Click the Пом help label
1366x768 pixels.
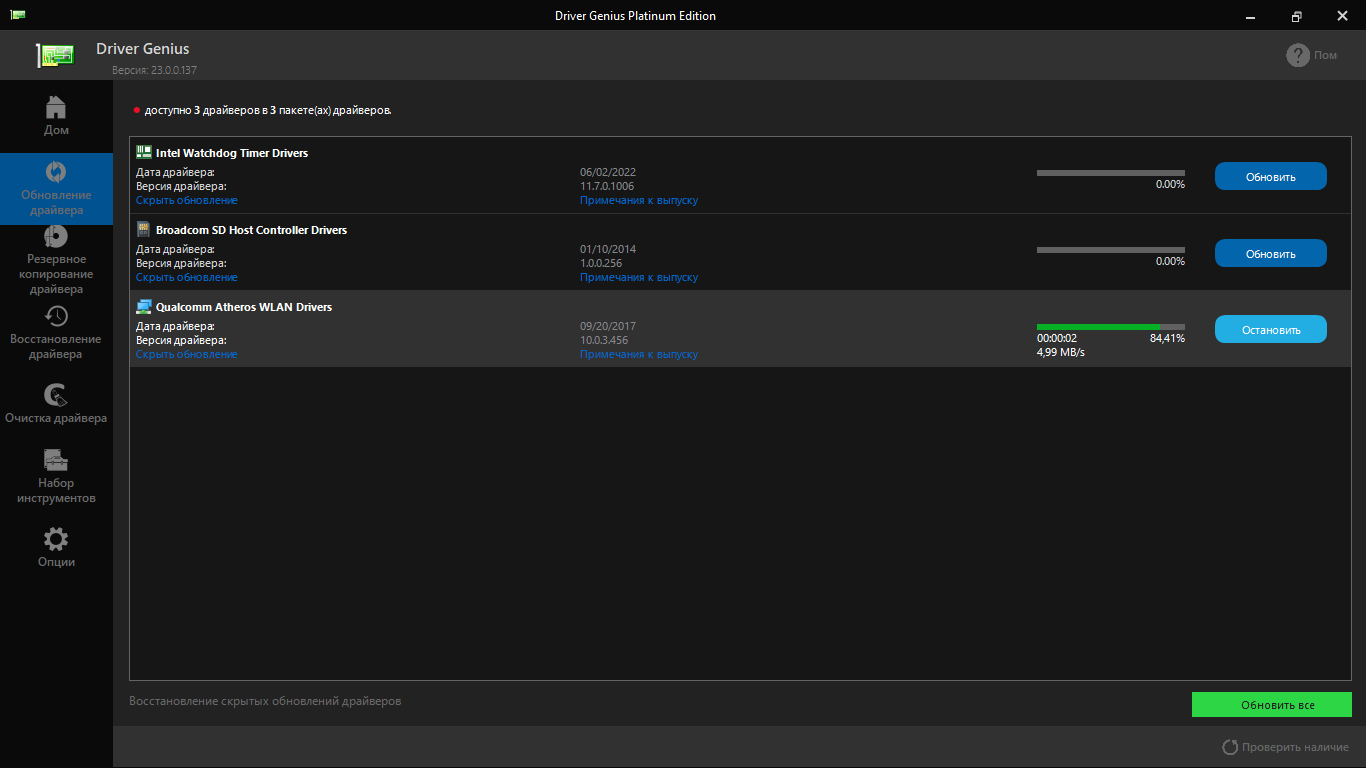[x=1326, y=55]
